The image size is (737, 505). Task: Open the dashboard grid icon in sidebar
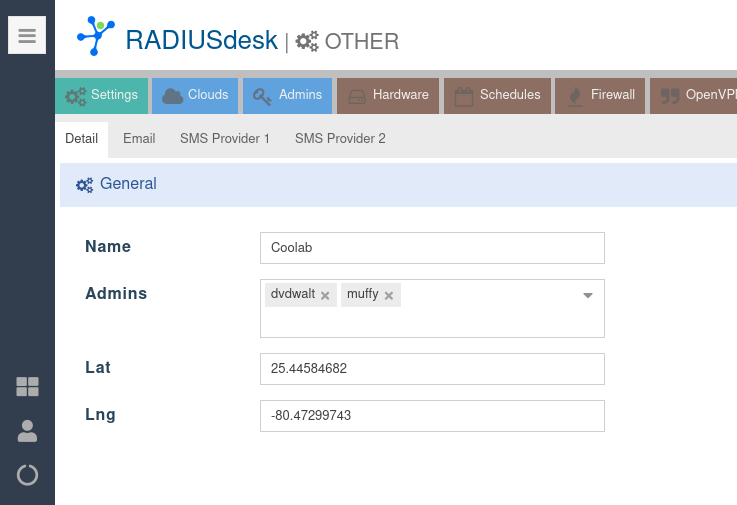(27, 387)
